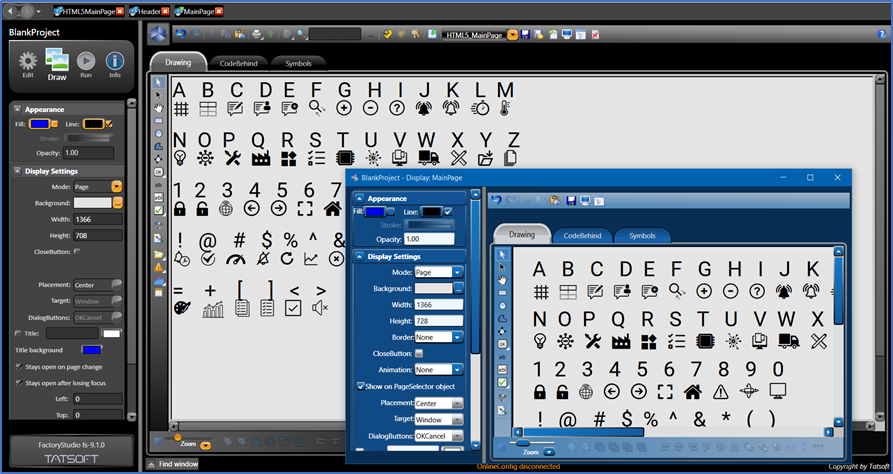The width and height of the screenshot is (893, 474).
Task: Click the Run play icon
Action: coord(86,62)
